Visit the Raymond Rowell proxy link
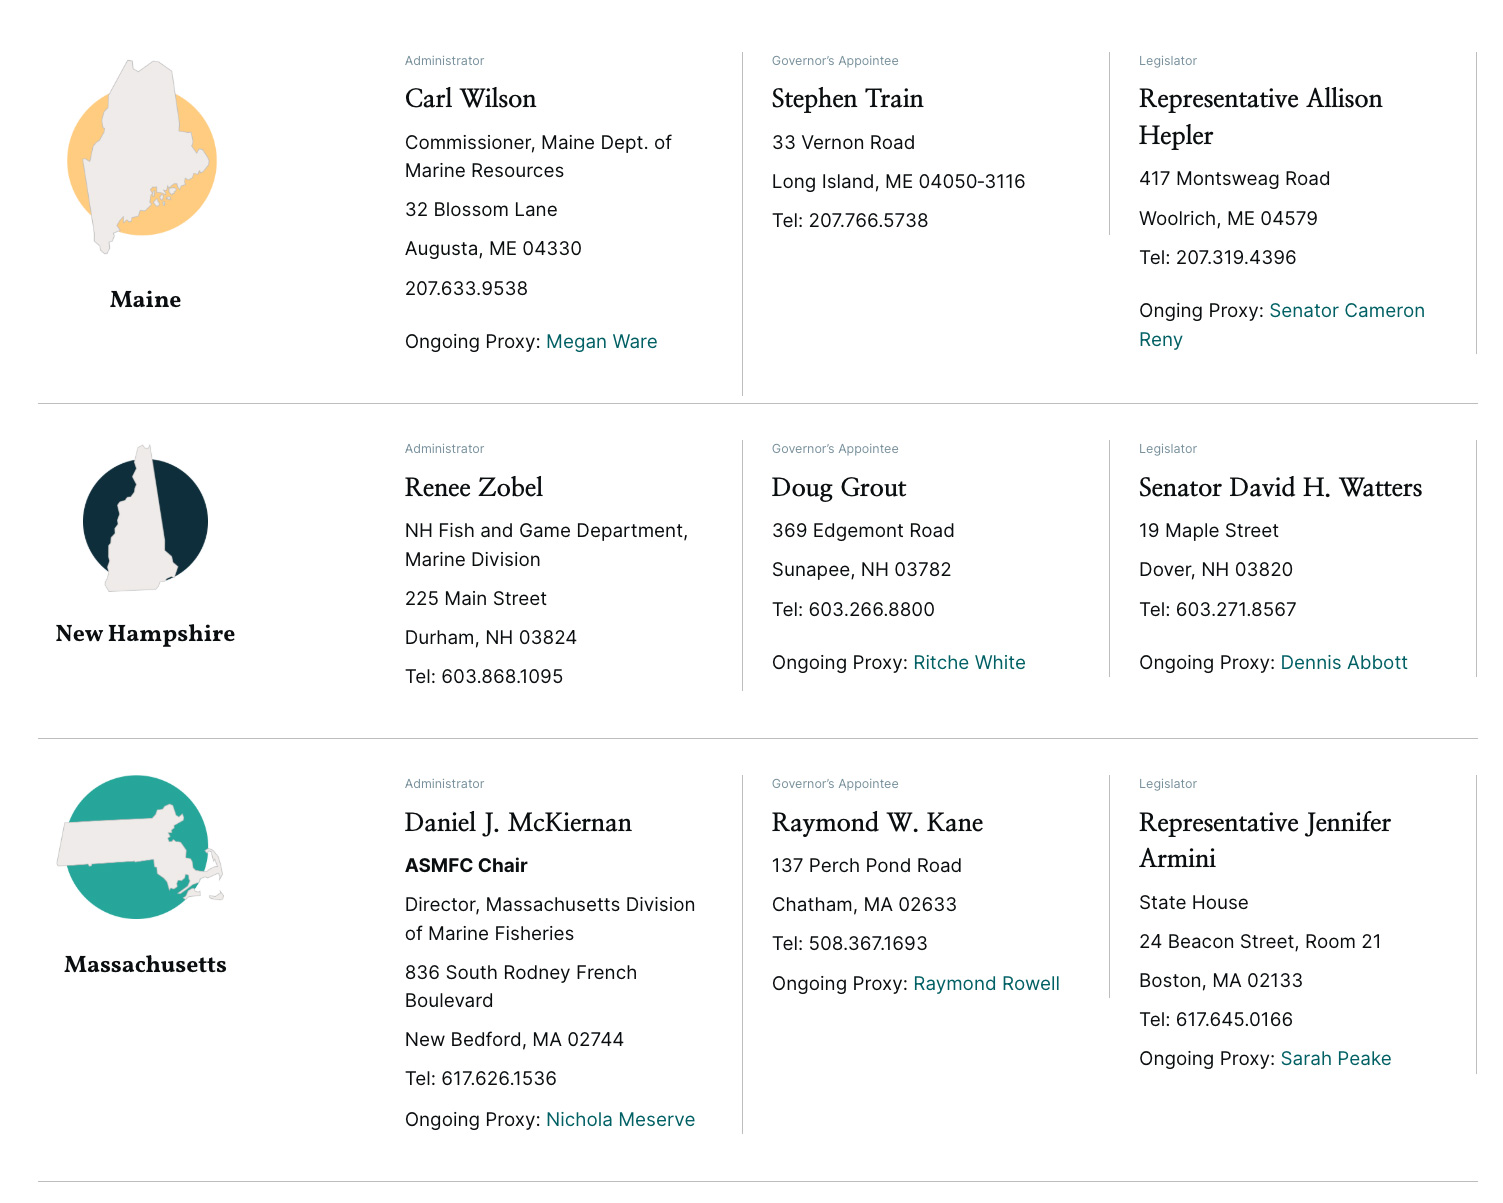Screen dimensions: 1503x1203 pyautogui.click(x=986, y=984)
